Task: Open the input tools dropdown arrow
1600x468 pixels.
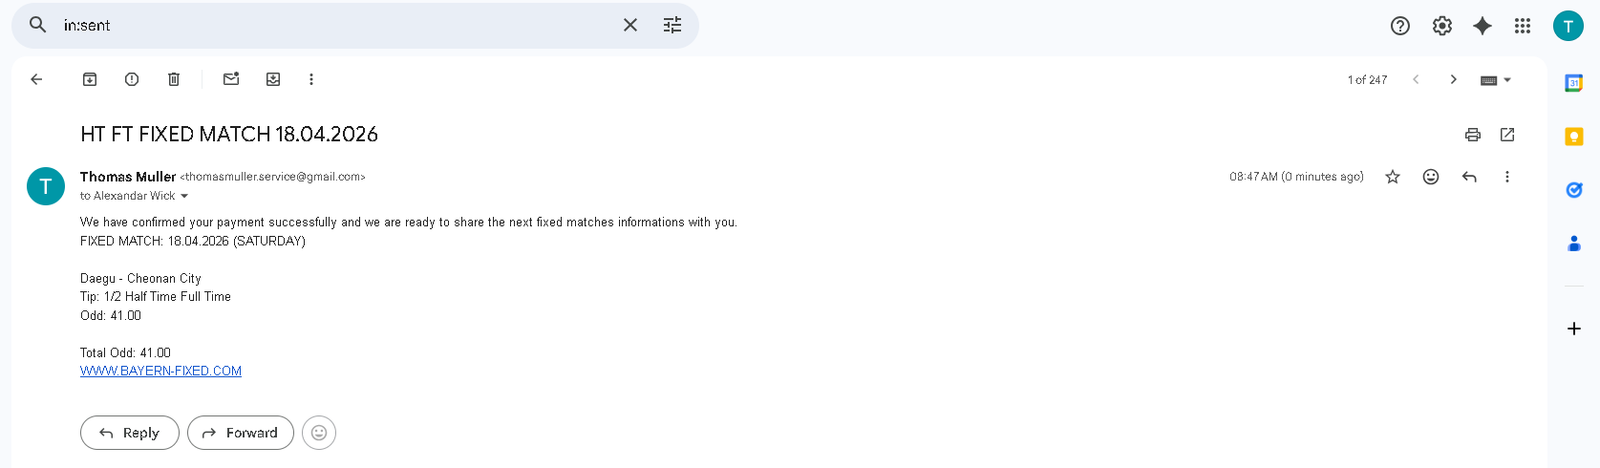Action: click(x=1507, y=80)
